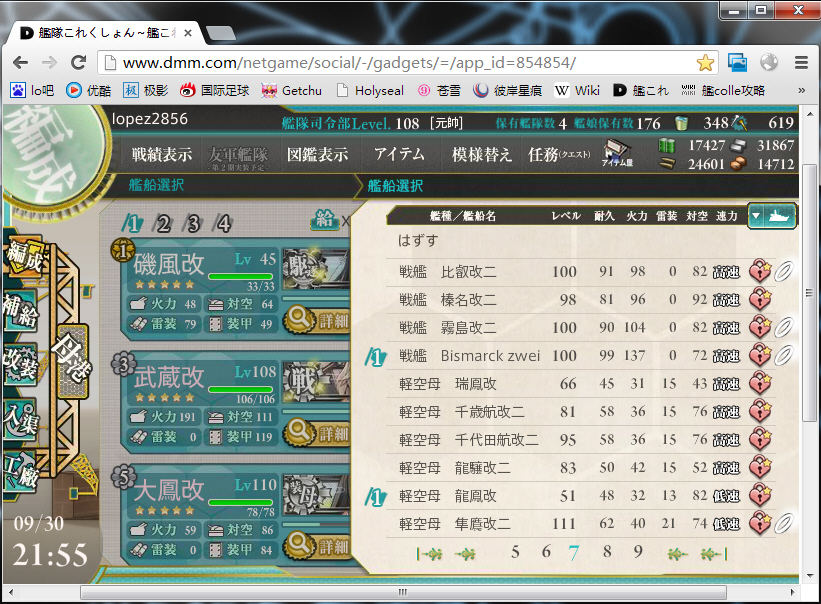Click the browser back arrow
821x604 pixels.
(20, 63)
